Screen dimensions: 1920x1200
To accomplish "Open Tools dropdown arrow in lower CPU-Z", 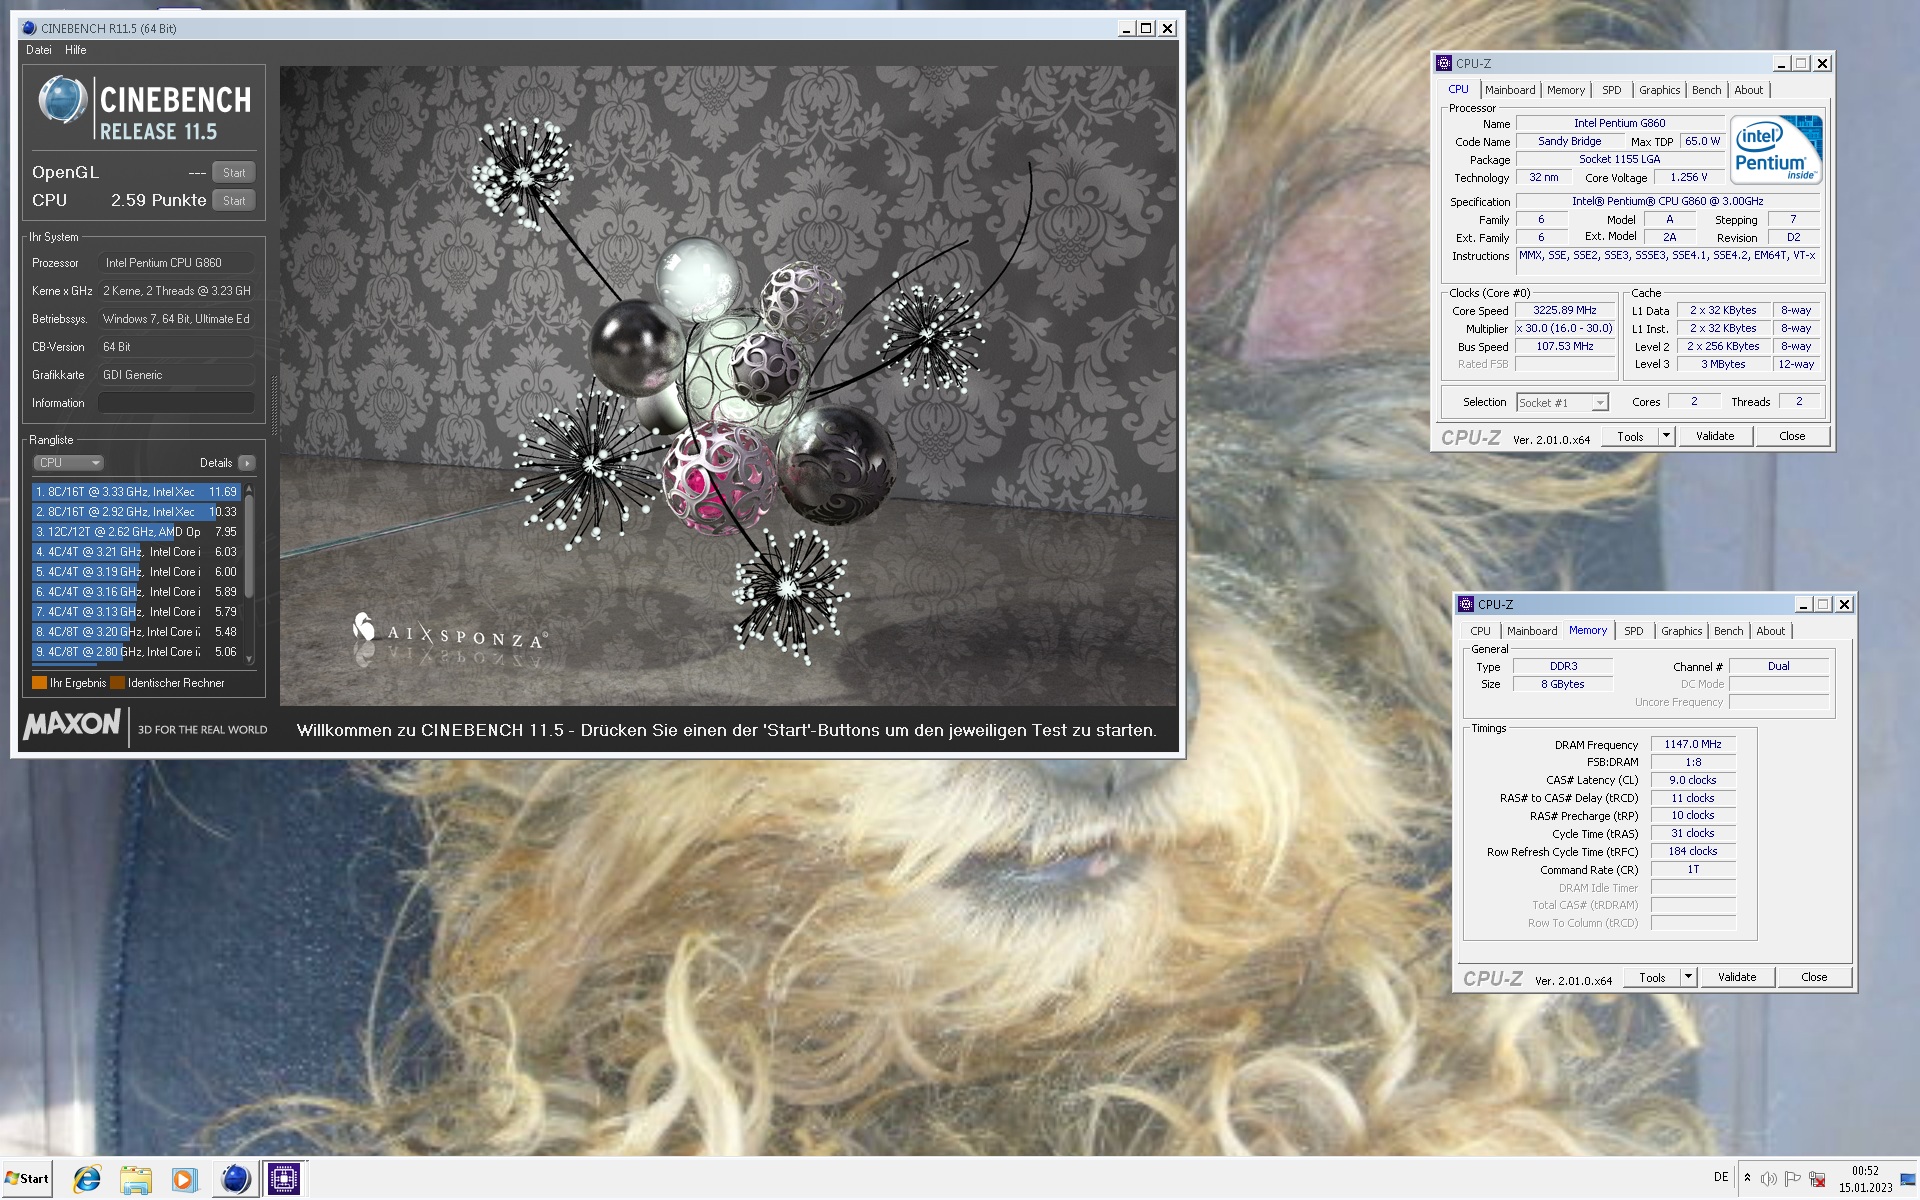I will point(1688,978).
